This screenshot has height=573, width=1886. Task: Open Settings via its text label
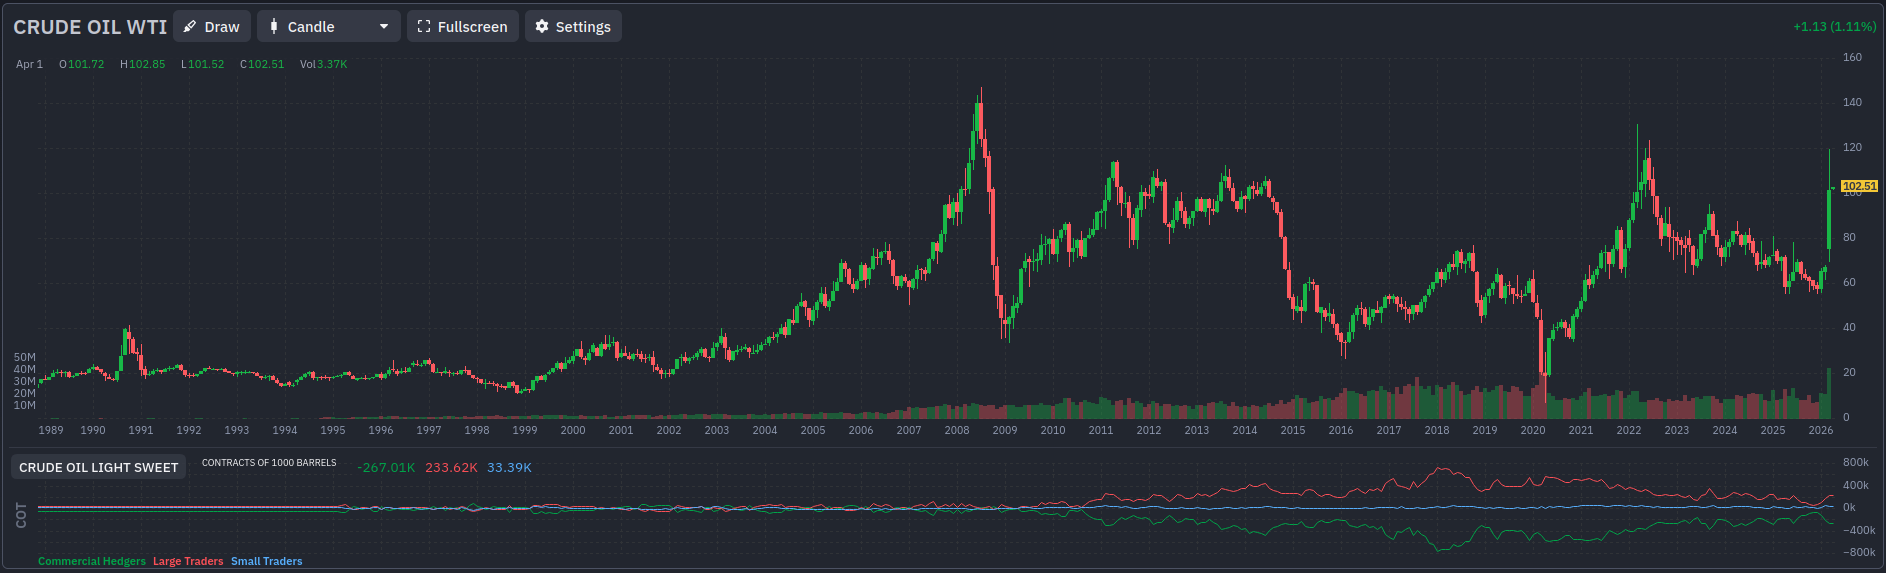coord(583,27)
